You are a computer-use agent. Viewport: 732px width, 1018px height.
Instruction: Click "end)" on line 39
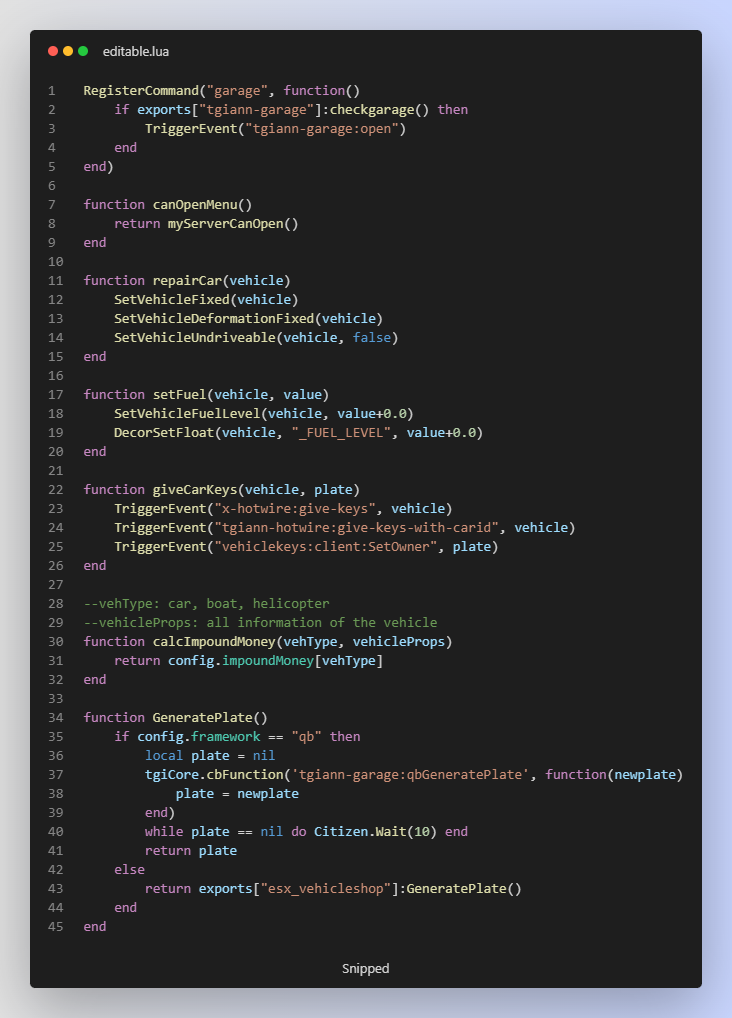(160, 813)
